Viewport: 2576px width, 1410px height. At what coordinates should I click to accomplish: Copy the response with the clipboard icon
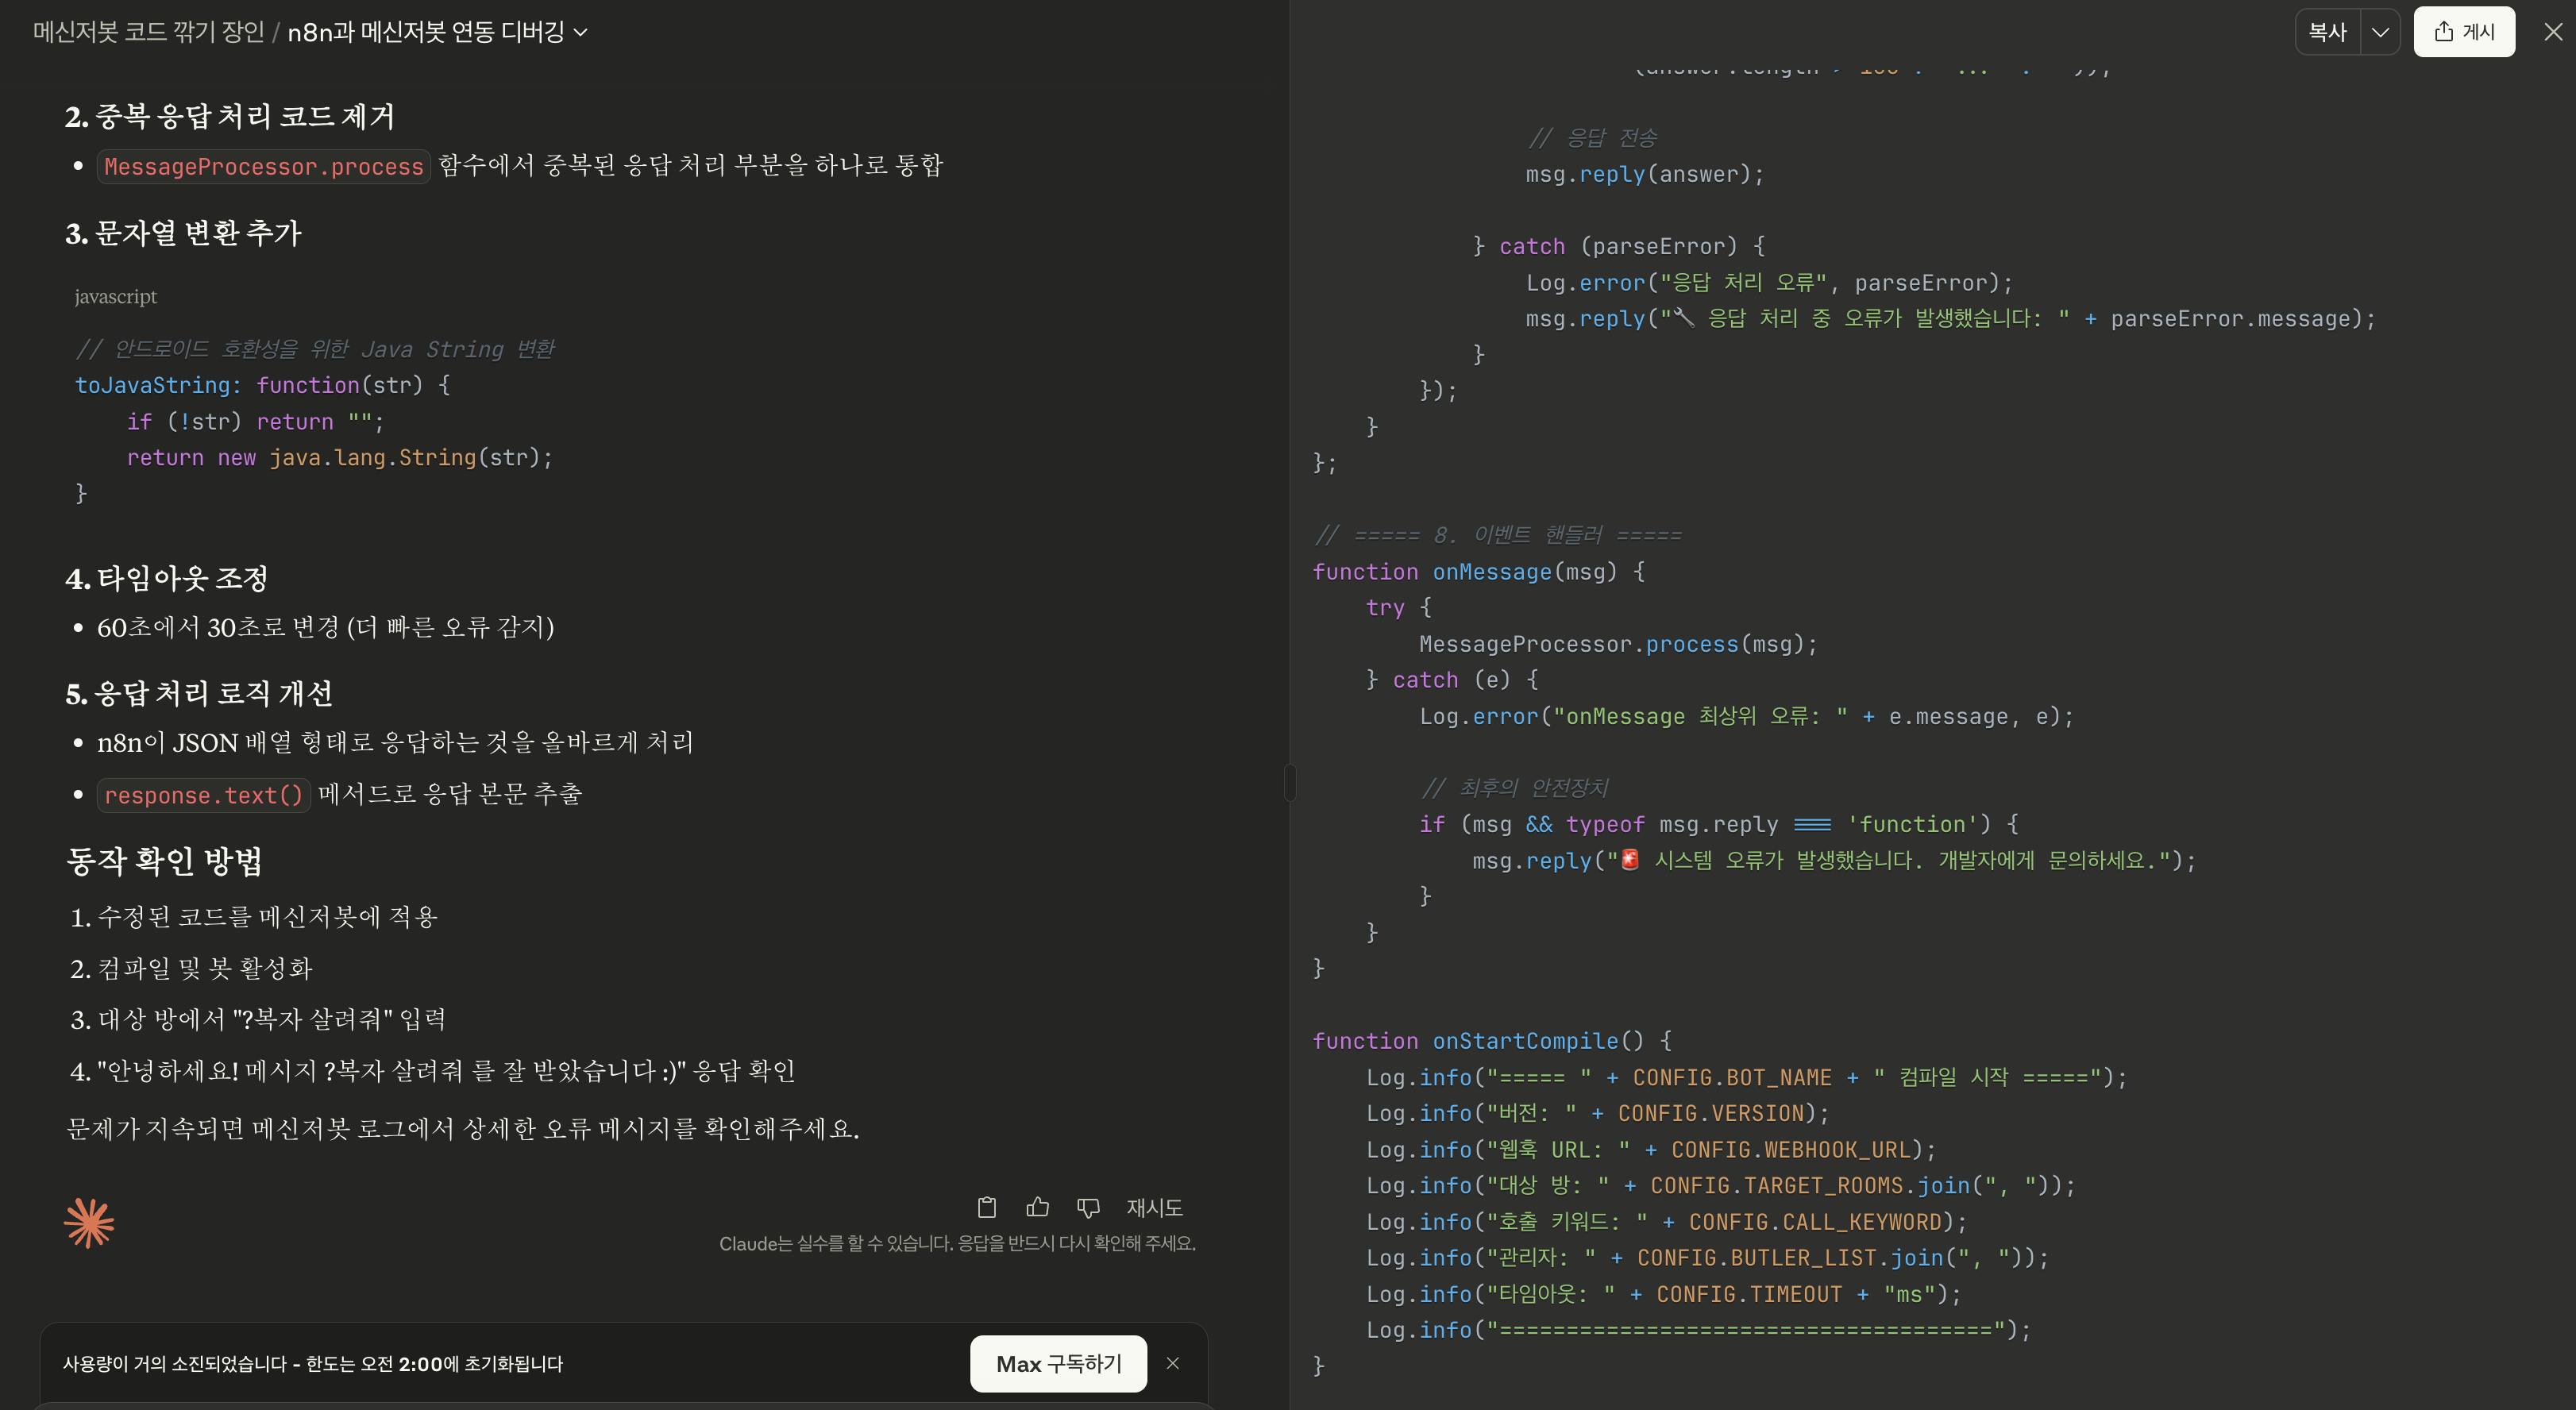coord(986,1207)
